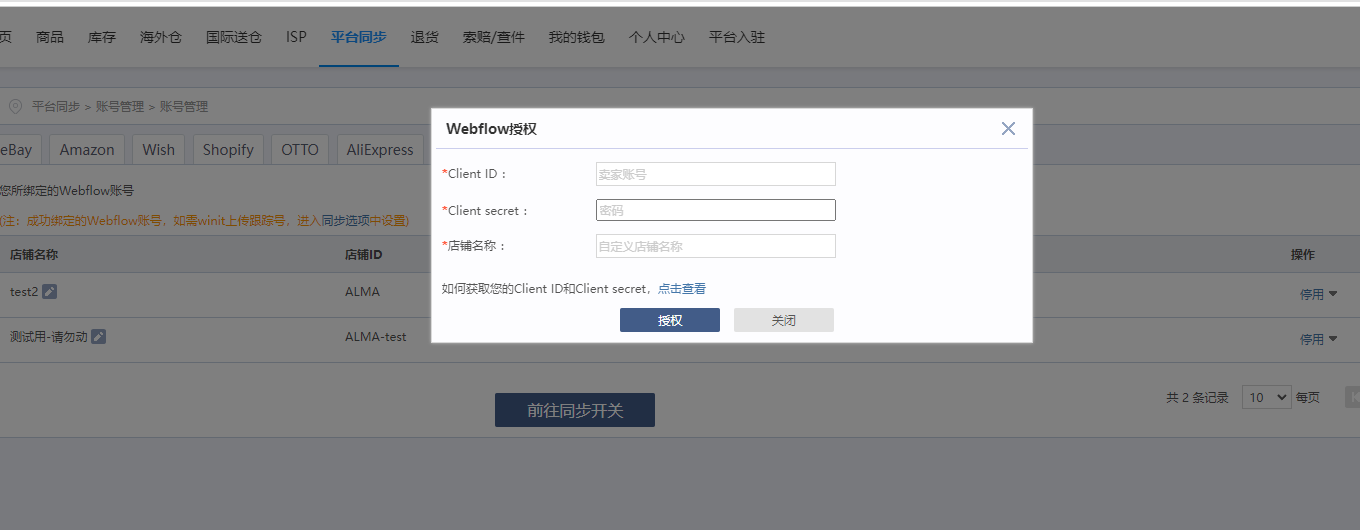Focus the 店铺名称 input field
The width and height of the screenshot is (1360, 530).
[716, 246]
